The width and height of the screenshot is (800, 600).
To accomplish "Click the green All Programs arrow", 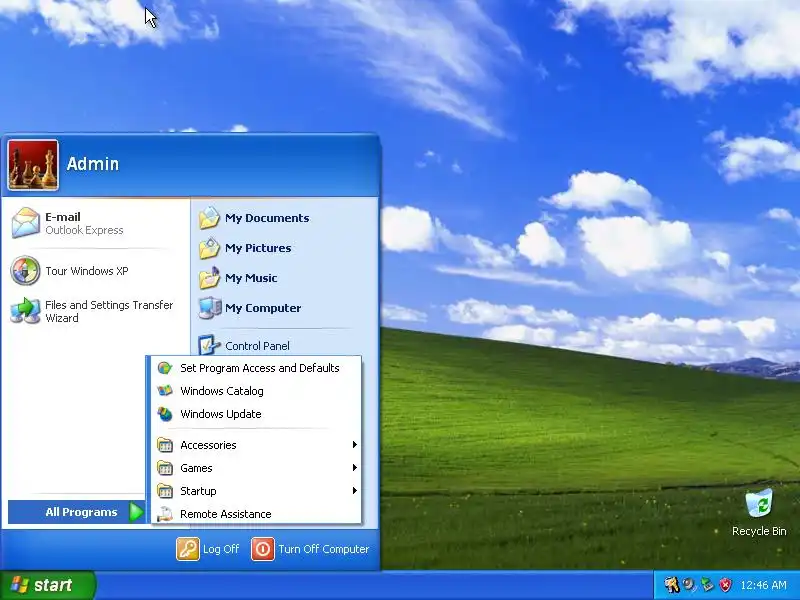I will click(136, 512).
